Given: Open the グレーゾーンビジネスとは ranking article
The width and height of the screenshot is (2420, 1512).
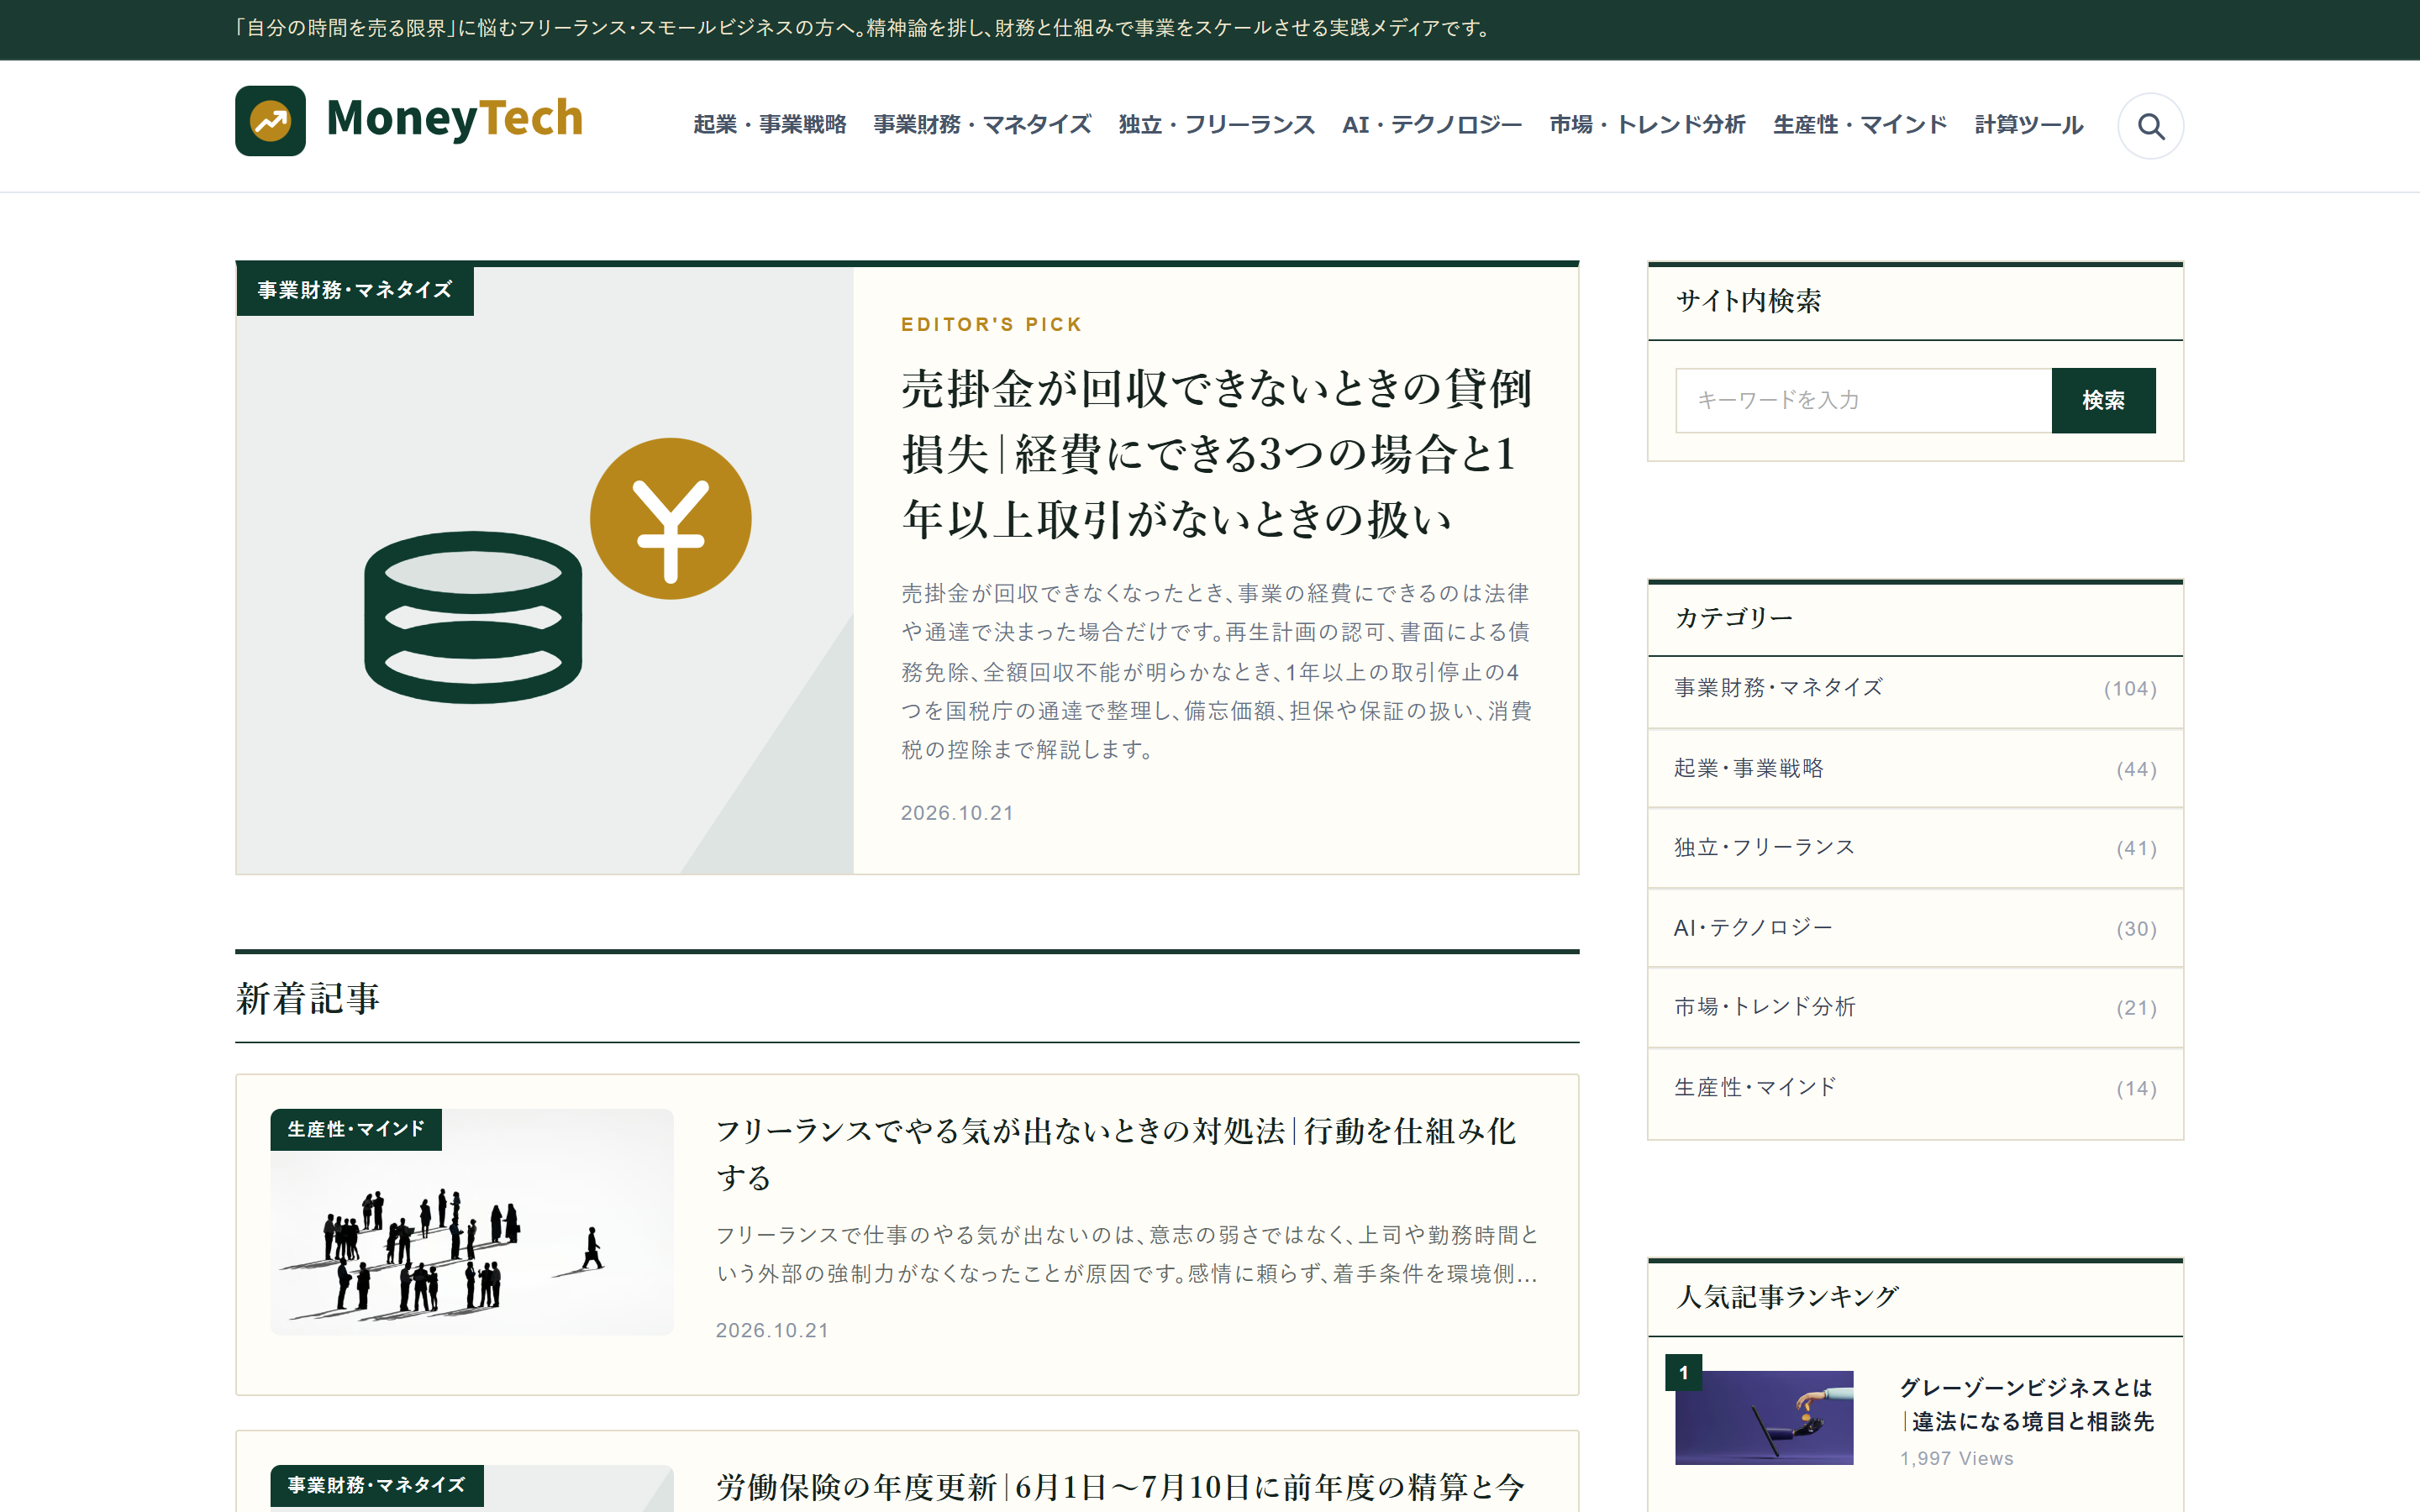Looking at the screenshot, I should (x=2026, y=1404).
